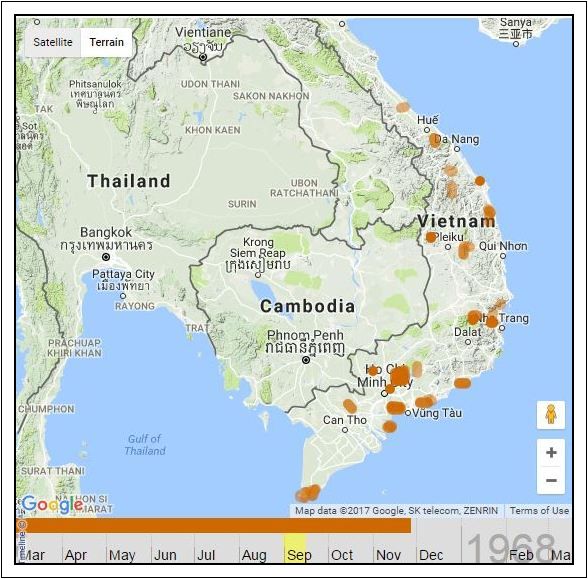Zoom in with the plus button
Viewport: 588px width, 579px height.
[x=551, y=453]
